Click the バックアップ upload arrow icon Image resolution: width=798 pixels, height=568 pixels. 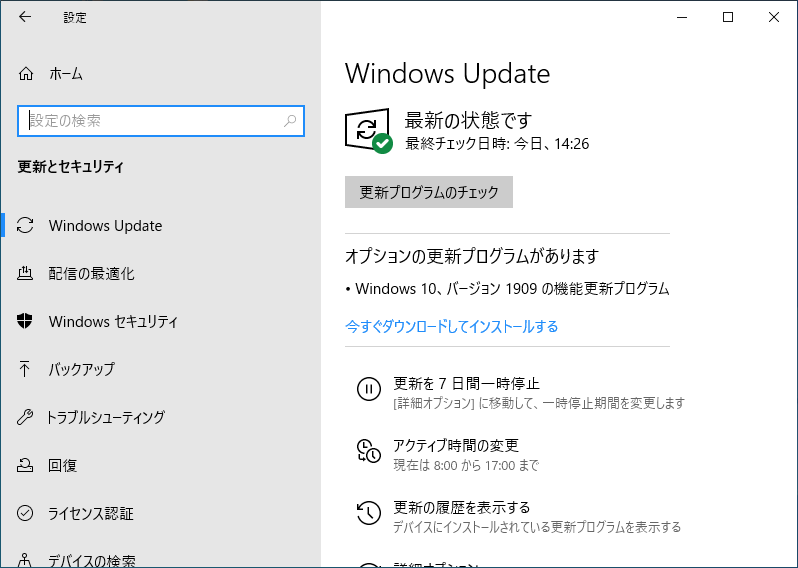coord(24,369)
